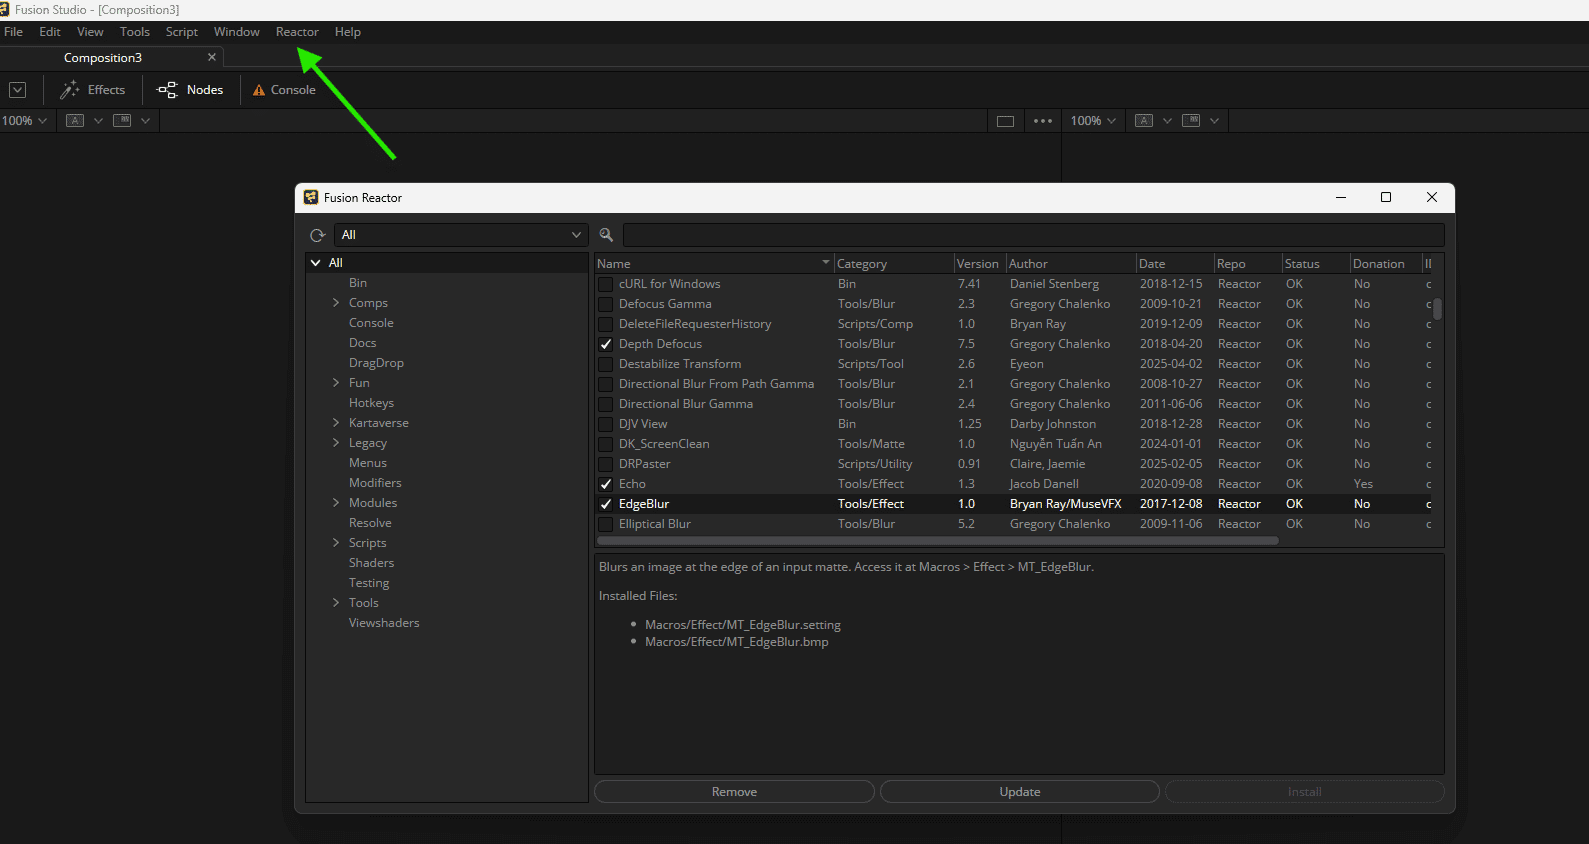Select the Shaders category
This screenshot has width=1589, height=844.
pos(371,563)
